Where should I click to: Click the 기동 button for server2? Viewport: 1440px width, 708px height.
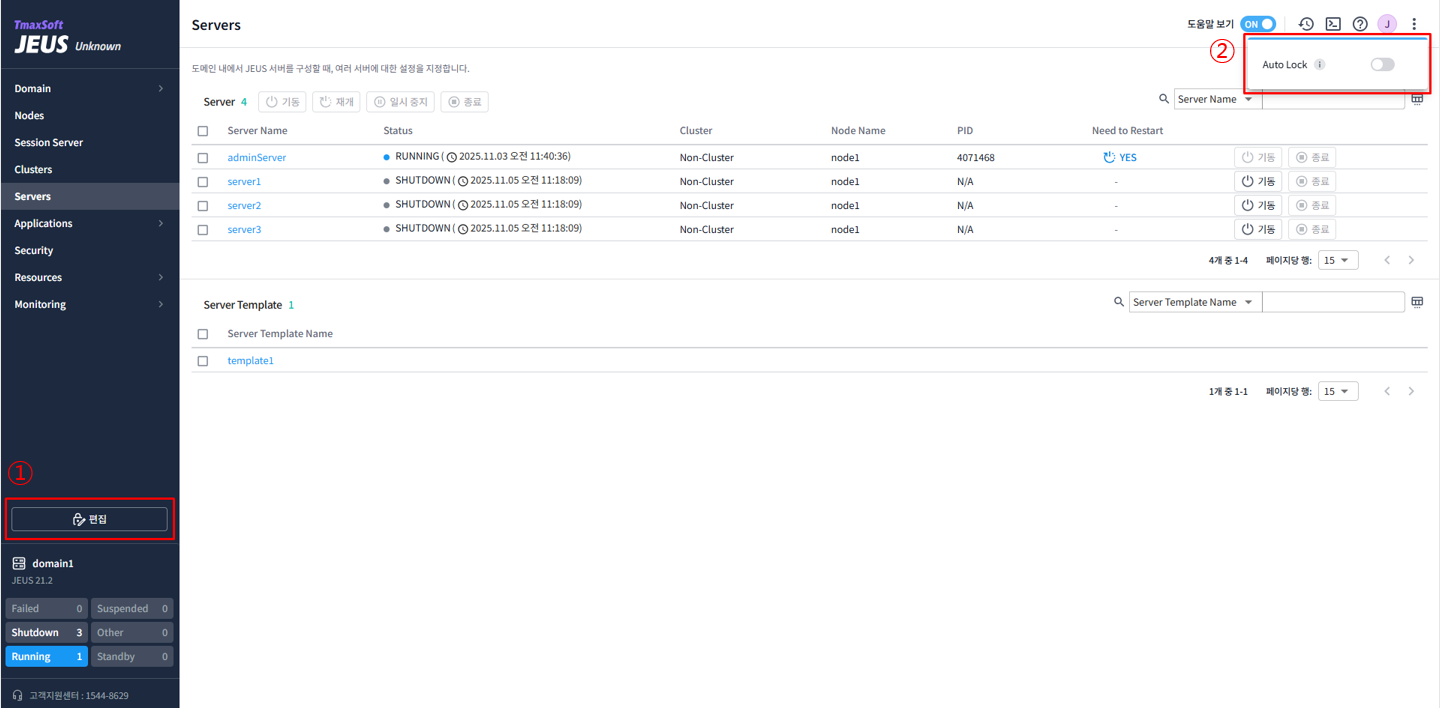pos(1258,205)
